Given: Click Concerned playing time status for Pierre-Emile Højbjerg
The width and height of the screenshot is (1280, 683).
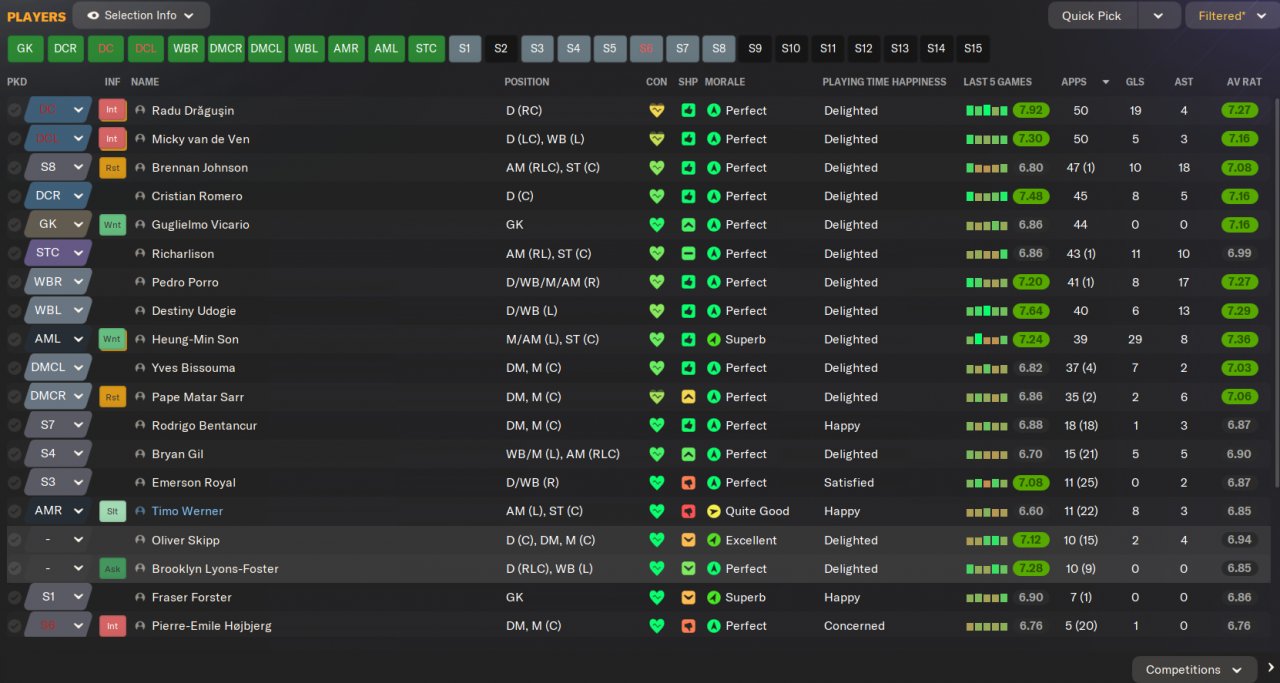Looking at the screenshot, I should pos(854,626).
